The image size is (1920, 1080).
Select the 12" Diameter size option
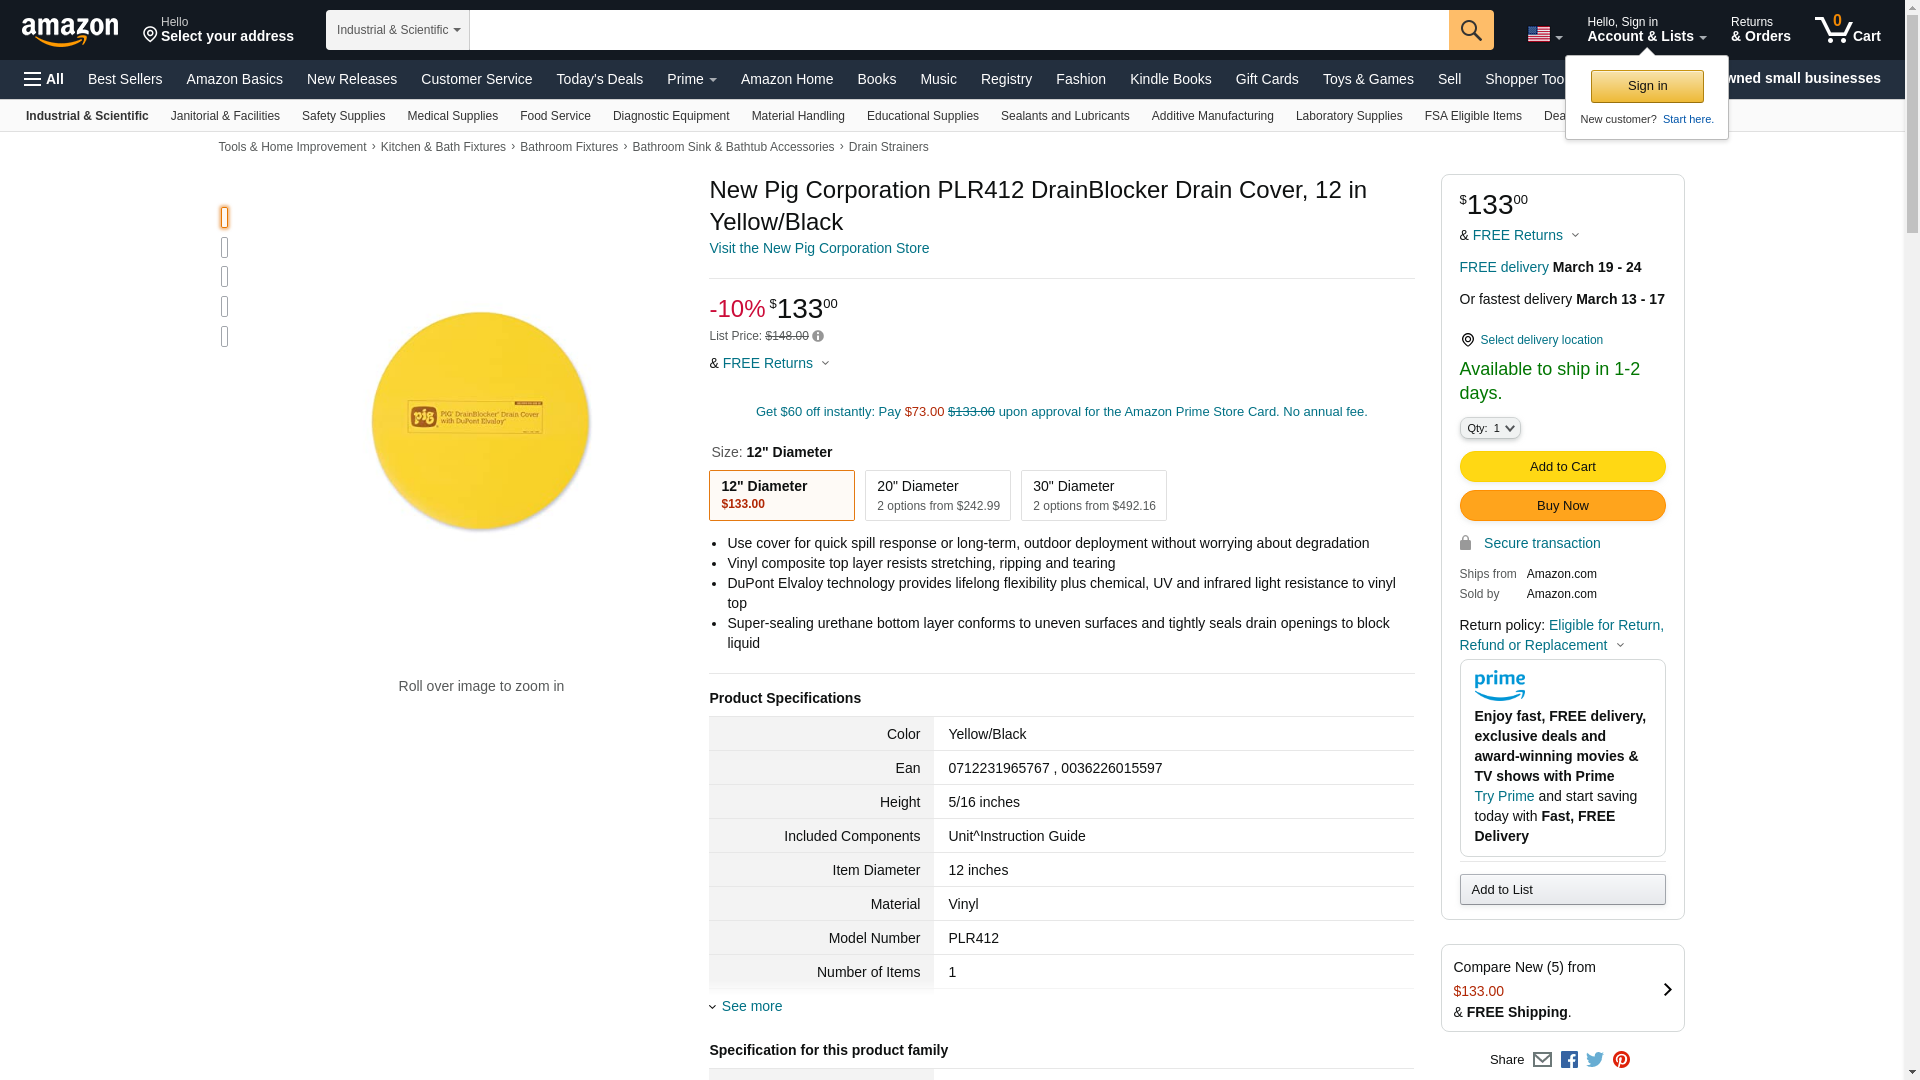[x=781, y=495]
